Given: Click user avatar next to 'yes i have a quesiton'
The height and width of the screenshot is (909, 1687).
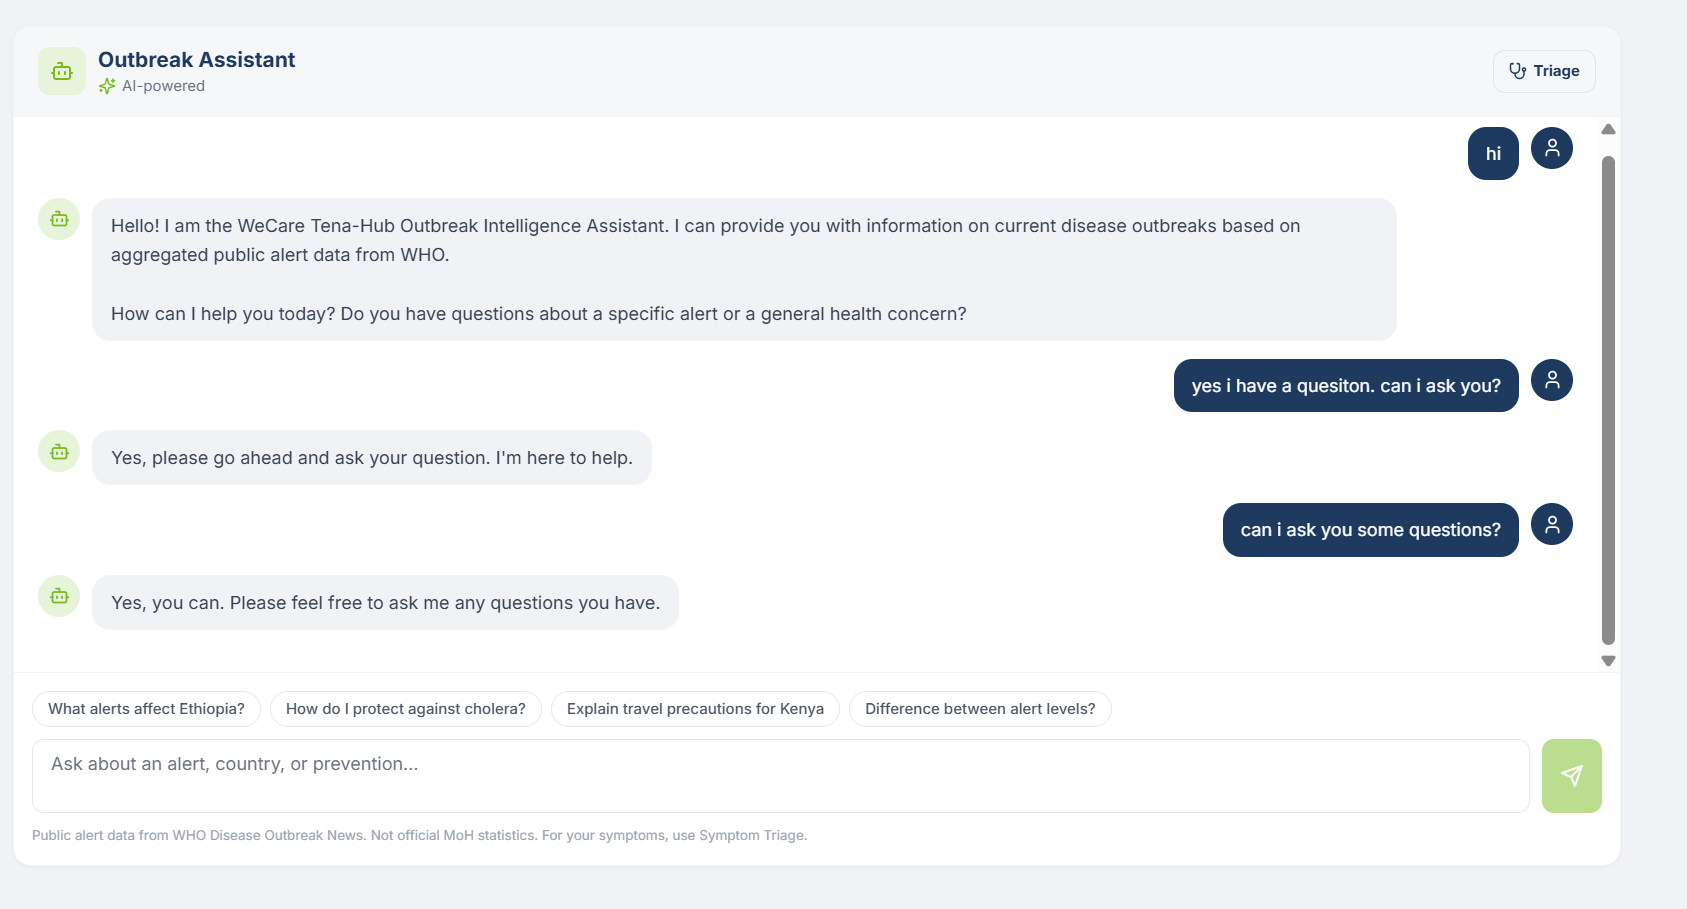Looking at the screenshot, I should click(x=1552, y=380).
